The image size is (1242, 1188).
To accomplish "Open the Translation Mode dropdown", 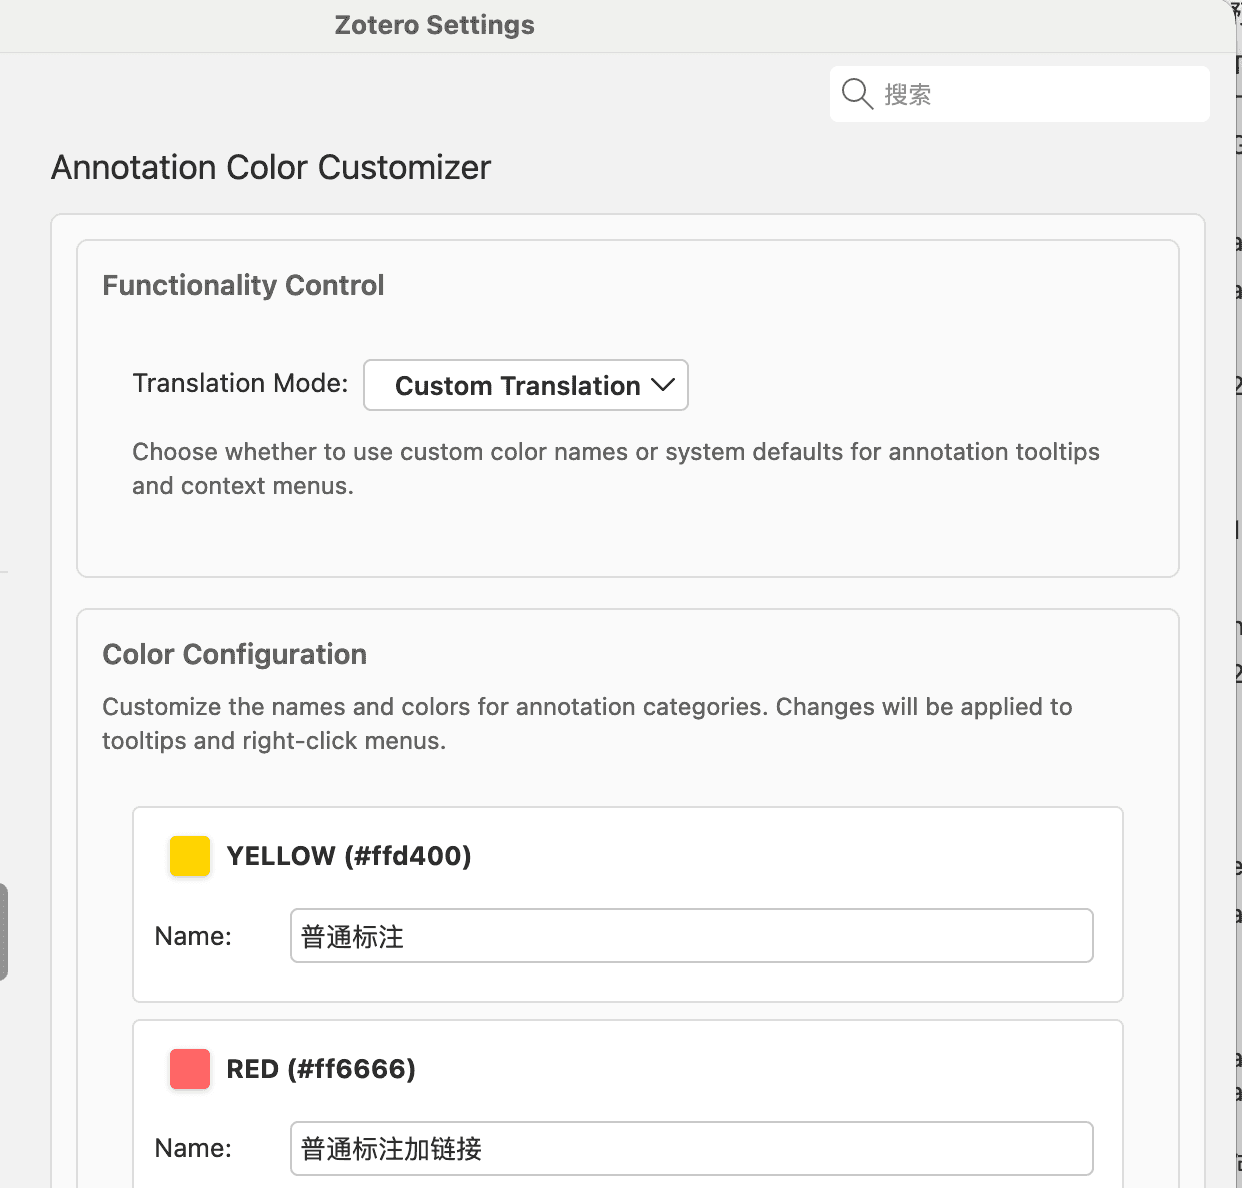I will point(525,385).
